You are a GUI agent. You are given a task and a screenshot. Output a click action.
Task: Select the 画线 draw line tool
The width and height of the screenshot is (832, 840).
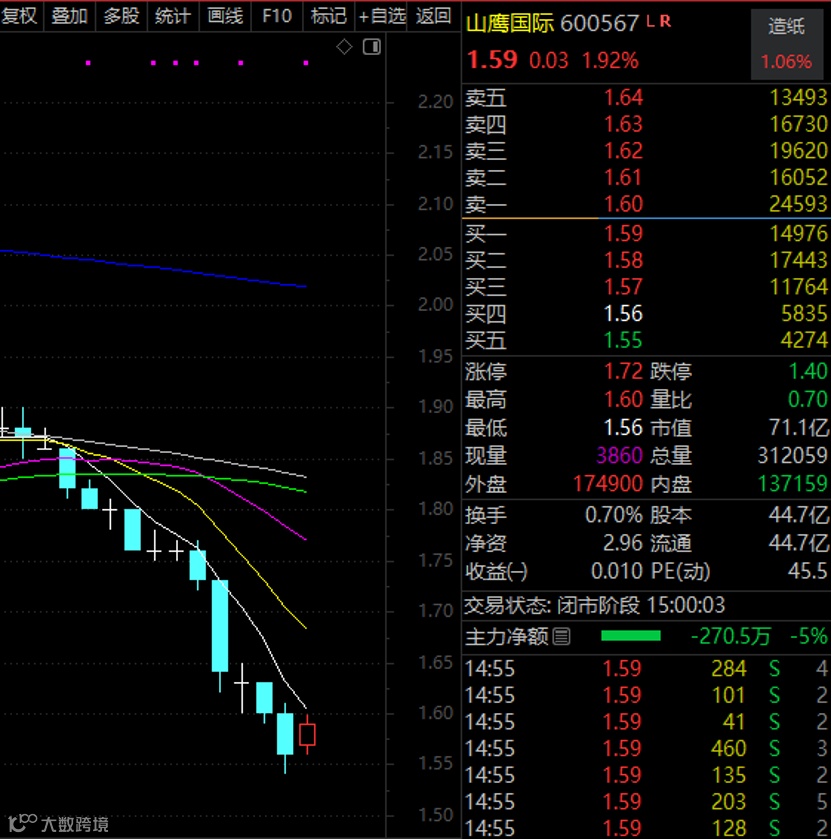(224, 16)
